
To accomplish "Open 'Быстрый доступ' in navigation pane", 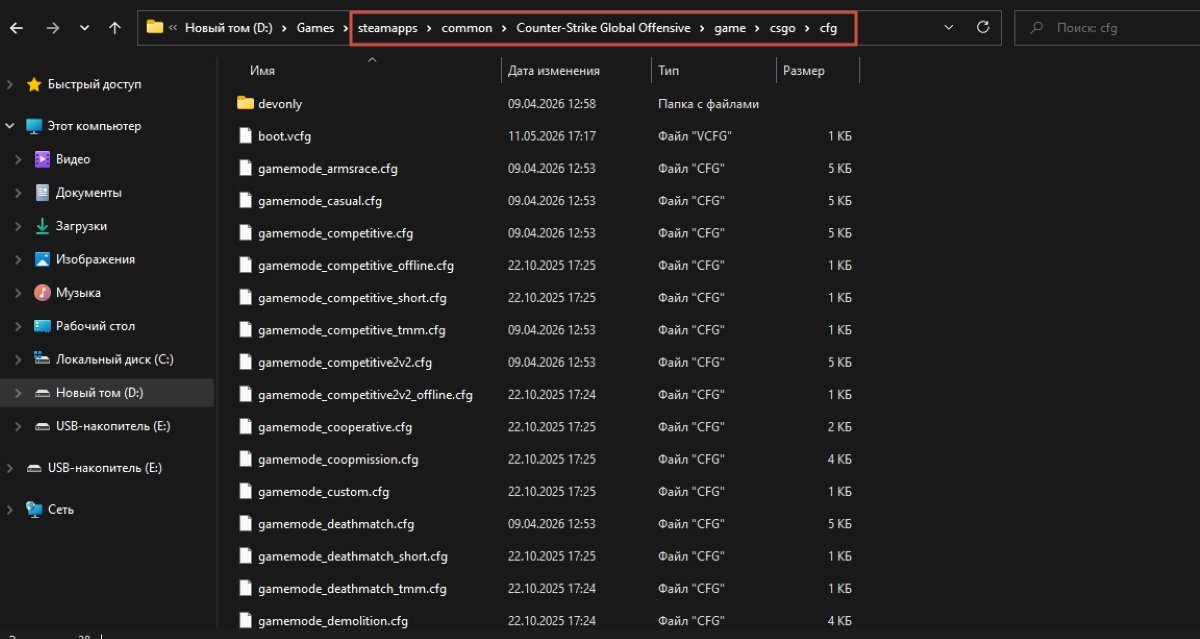I will tap(94, 85).
